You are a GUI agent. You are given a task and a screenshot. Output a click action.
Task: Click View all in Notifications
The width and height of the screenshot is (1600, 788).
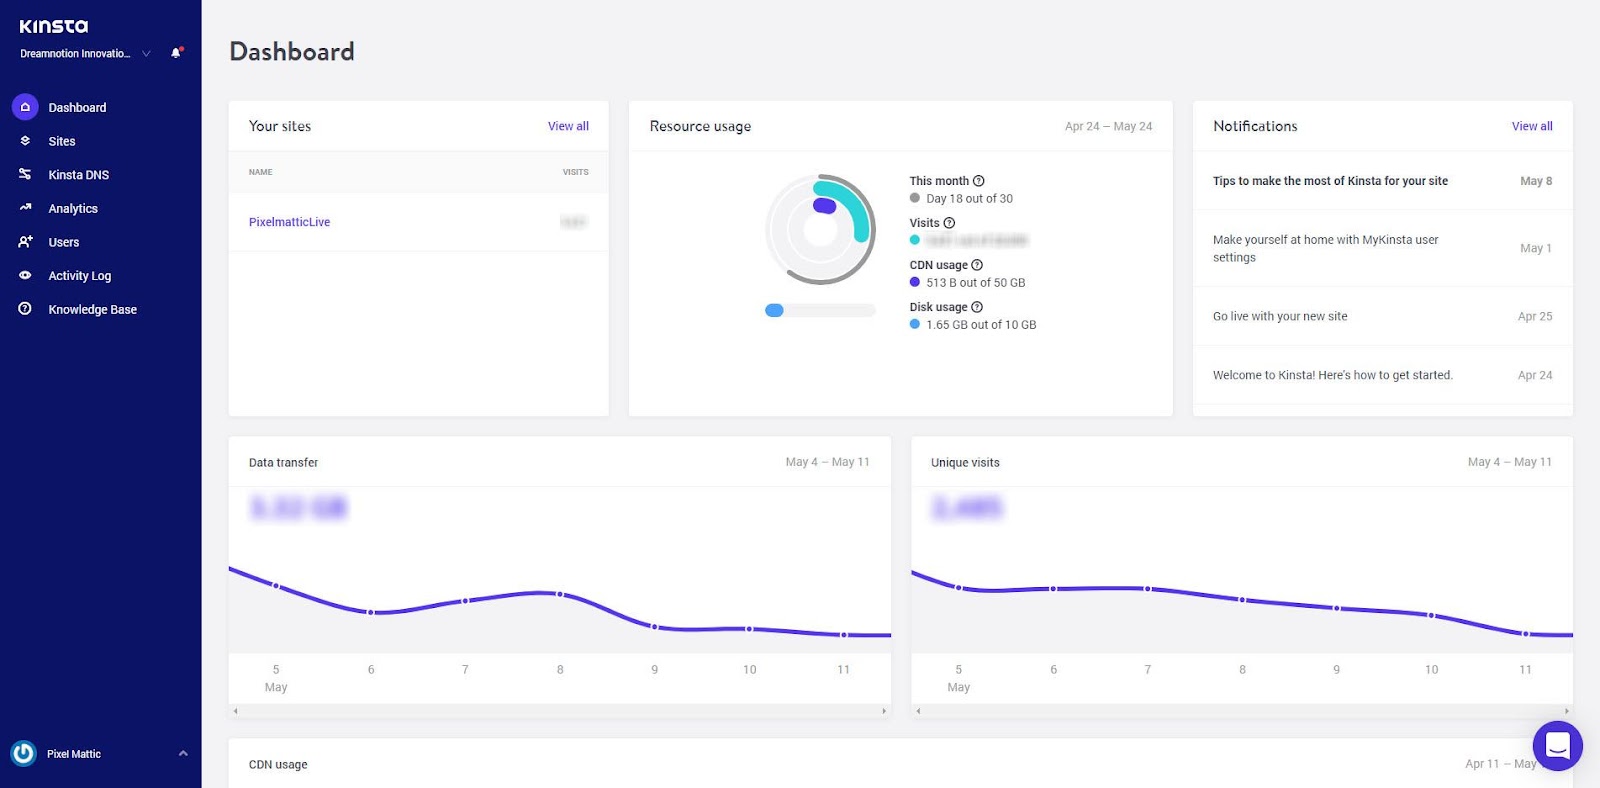pos(1532,126)
